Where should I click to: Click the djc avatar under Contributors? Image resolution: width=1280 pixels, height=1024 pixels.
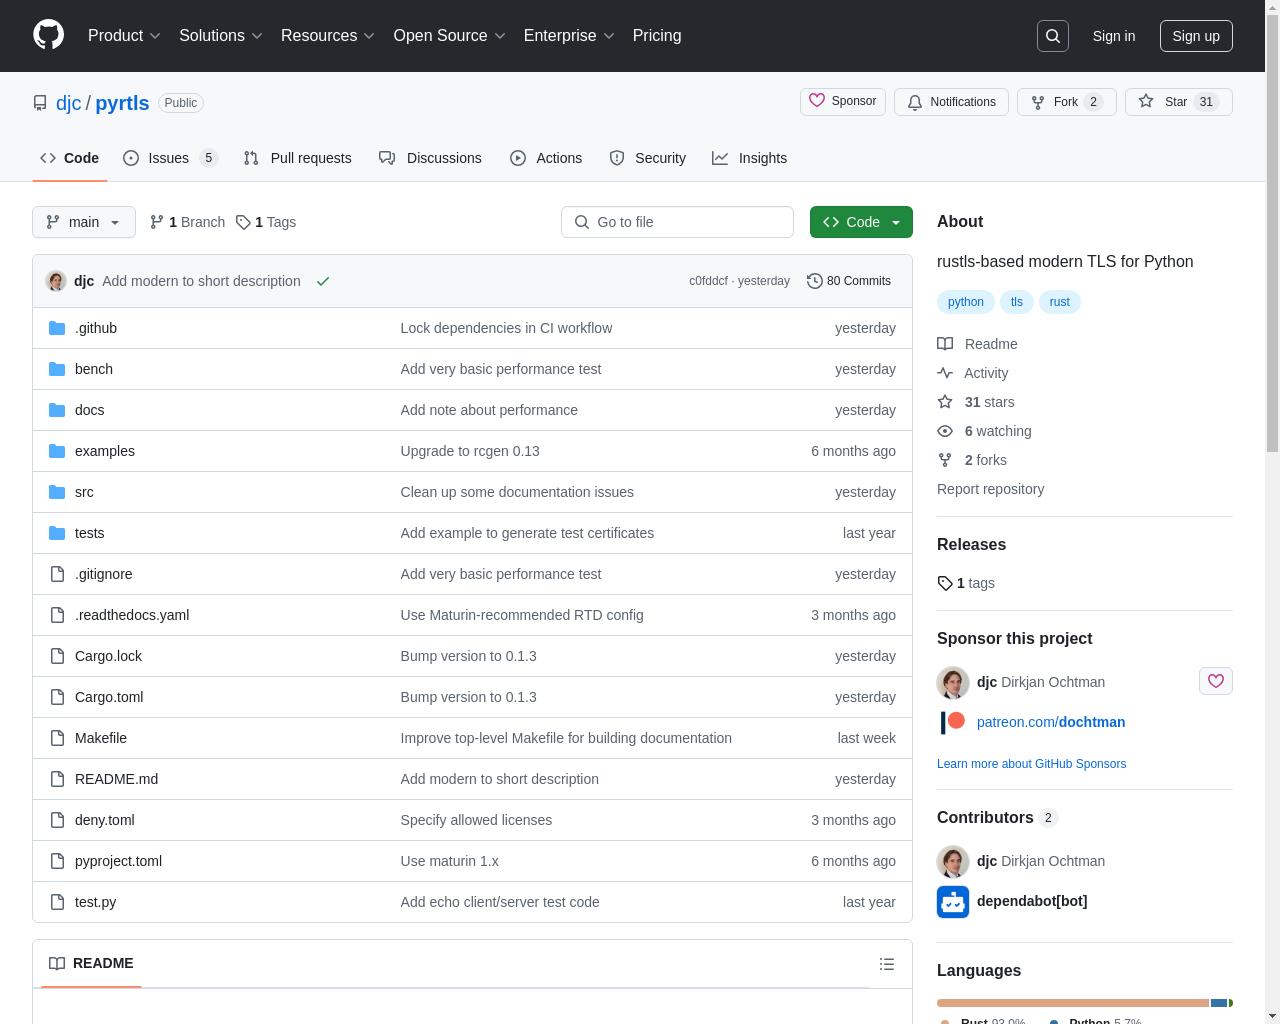coord(953,861)
